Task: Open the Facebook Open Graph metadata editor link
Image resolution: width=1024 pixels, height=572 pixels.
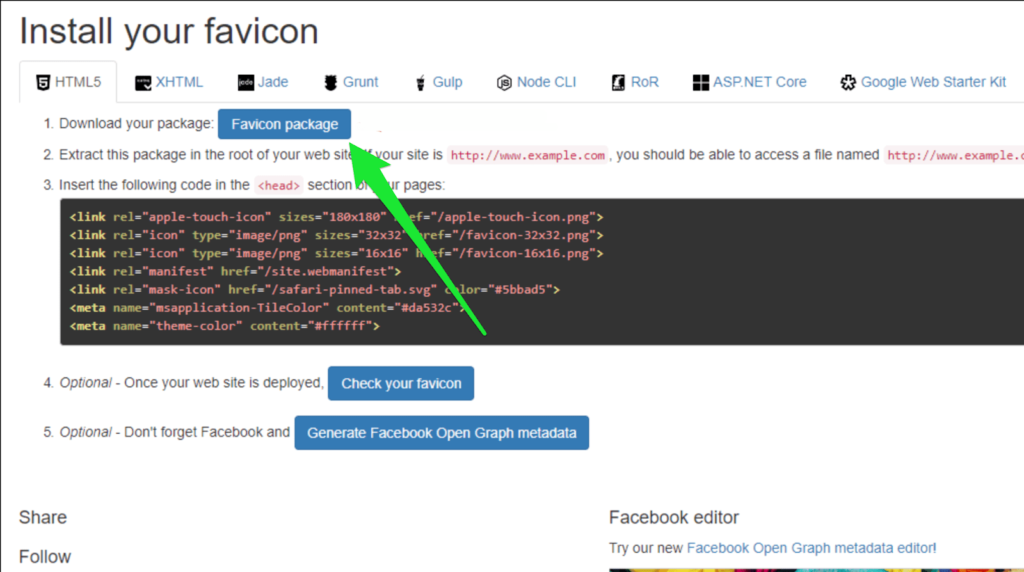Action: (x=811, y=548)
